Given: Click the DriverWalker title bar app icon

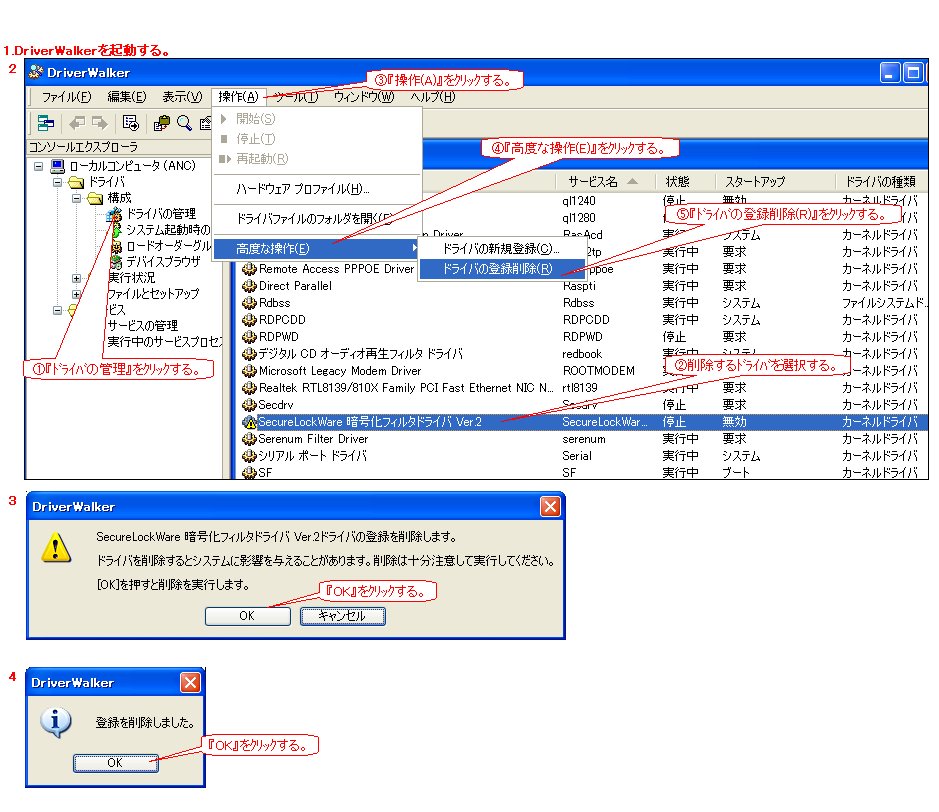Looking at the screenshot, I should coord(35,72).
